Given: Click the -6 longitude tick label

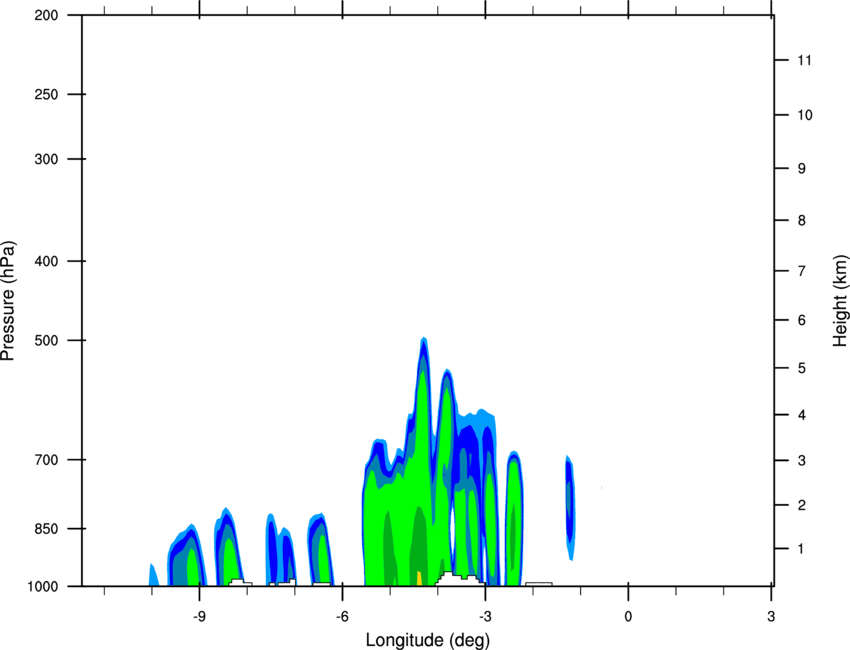Looking at the screenshot, I should (342, 617).
